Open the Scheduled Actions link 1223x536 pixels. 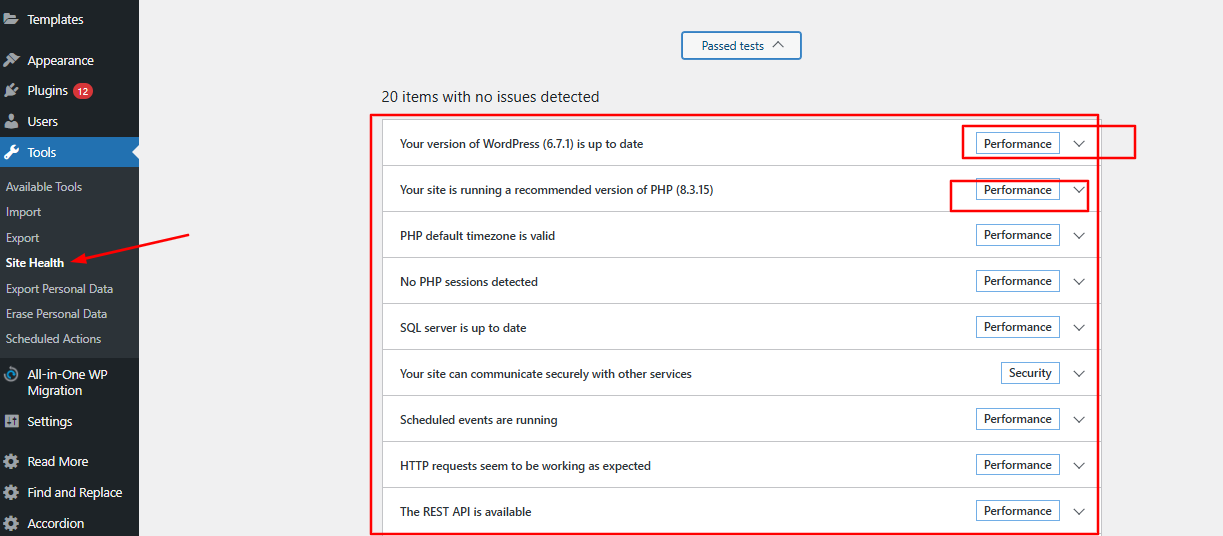(x=53, y=339)
